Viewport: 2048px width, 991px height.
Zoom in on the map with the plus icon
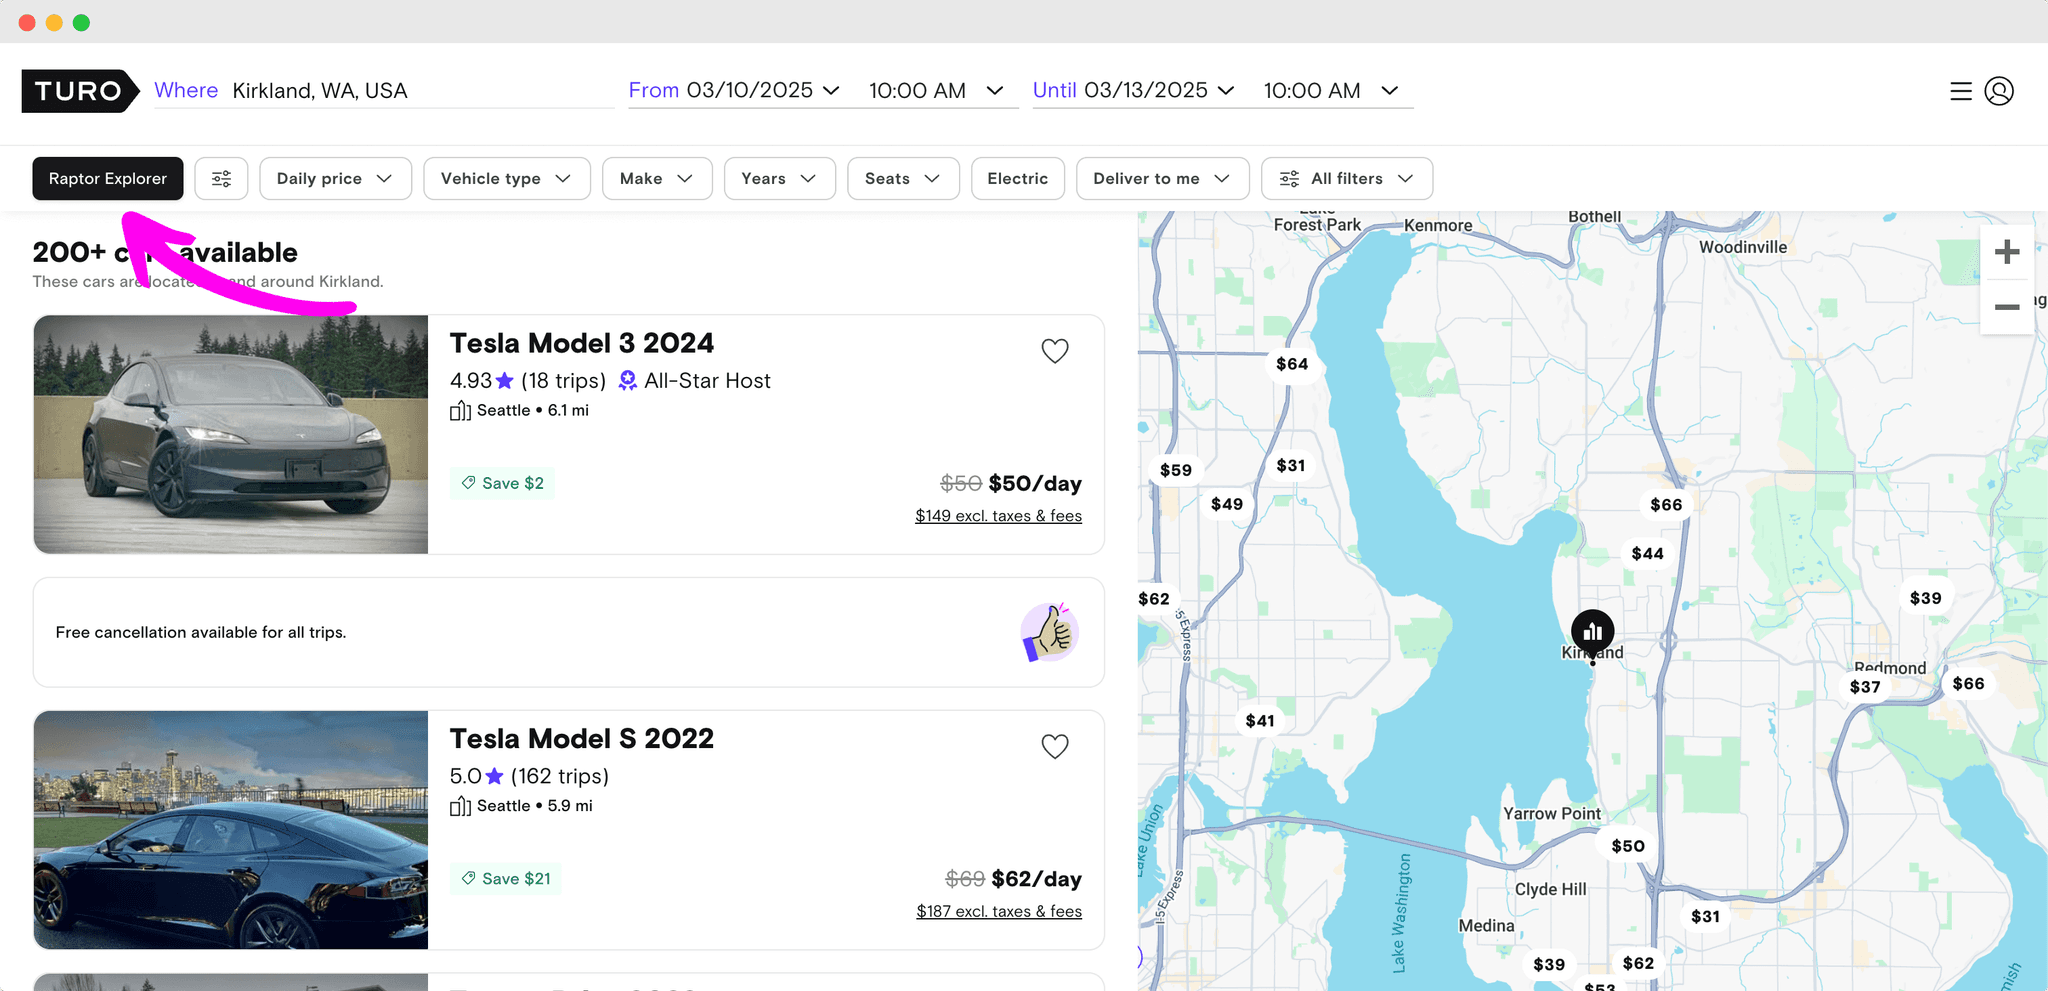coord(2007,251)
